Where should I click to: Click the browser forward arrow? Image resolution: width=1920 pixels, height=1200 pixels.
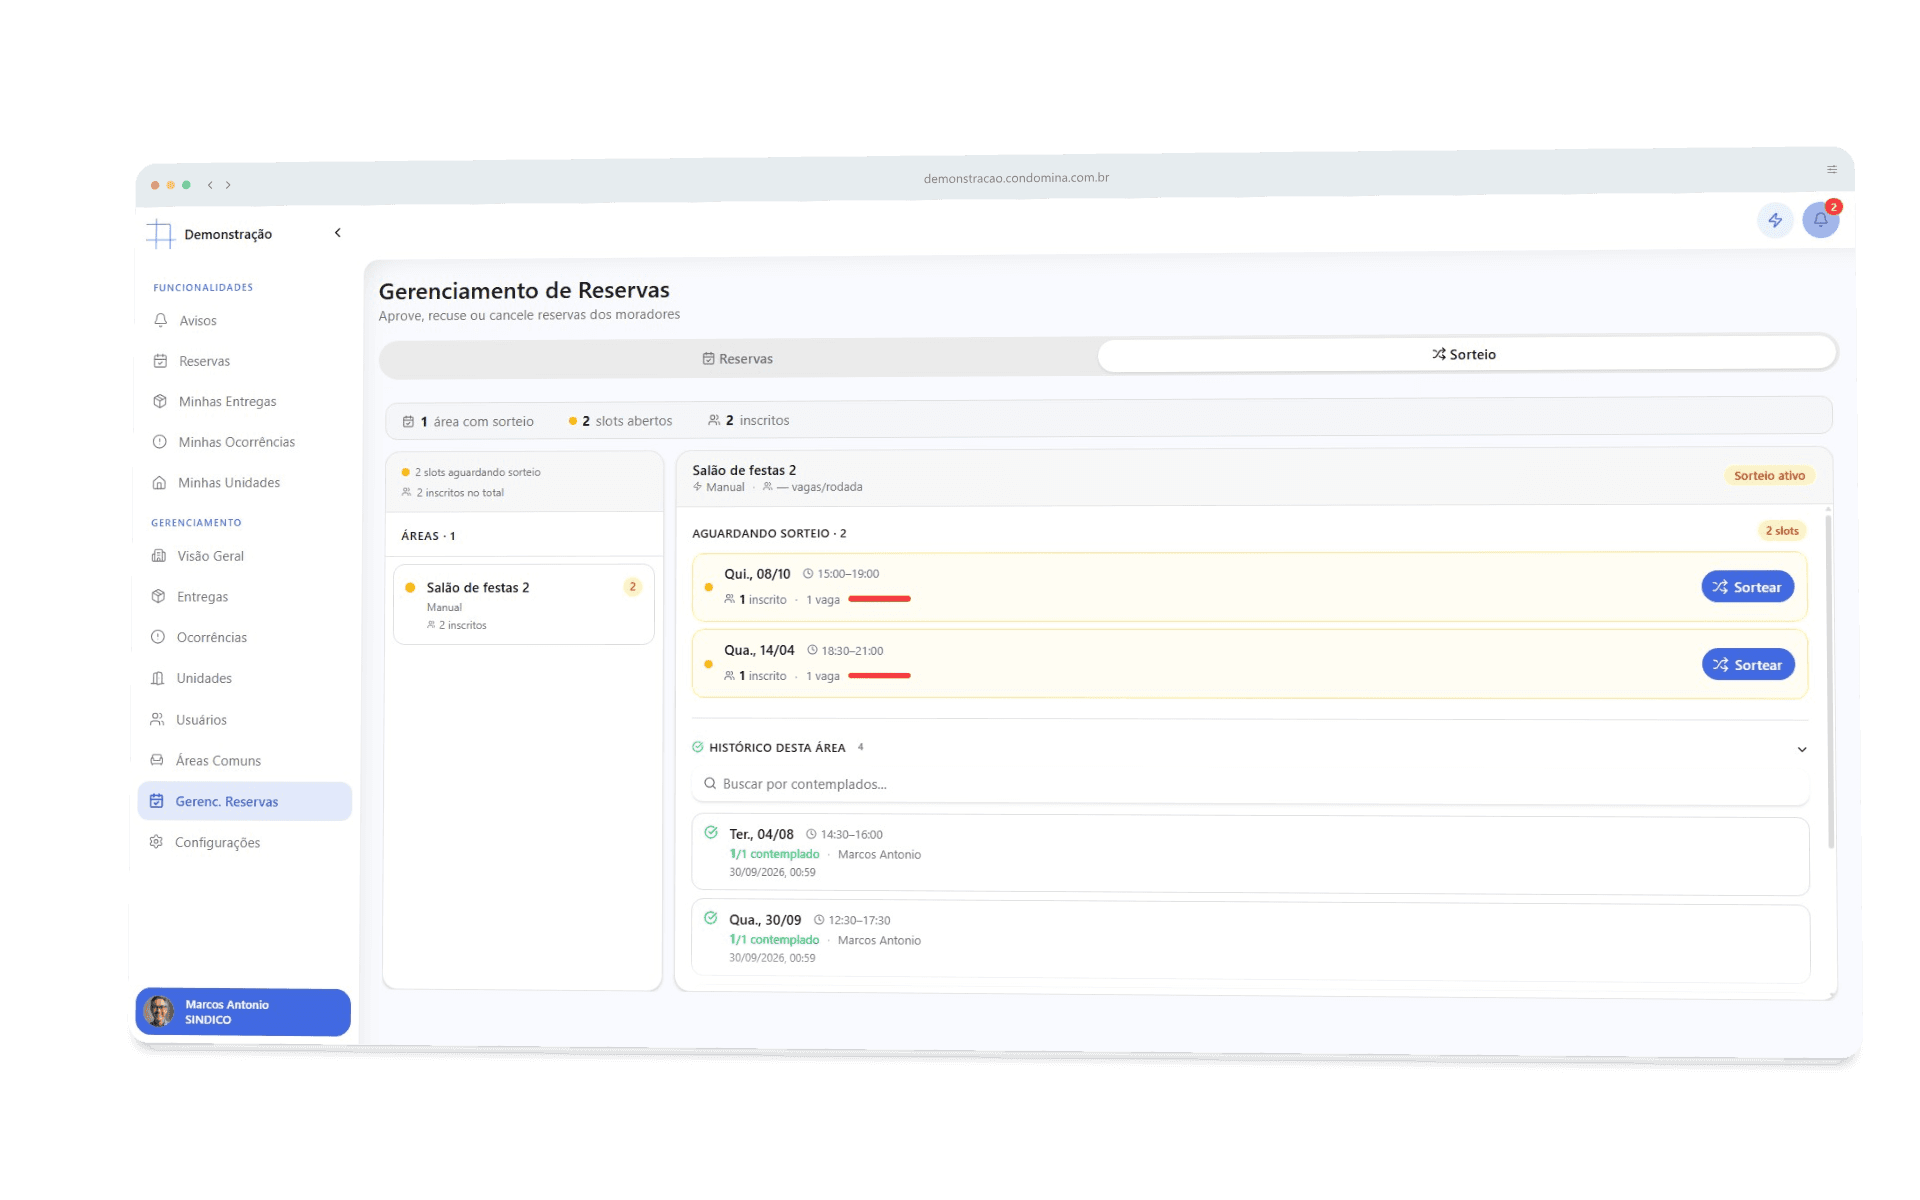pos(228,185)
